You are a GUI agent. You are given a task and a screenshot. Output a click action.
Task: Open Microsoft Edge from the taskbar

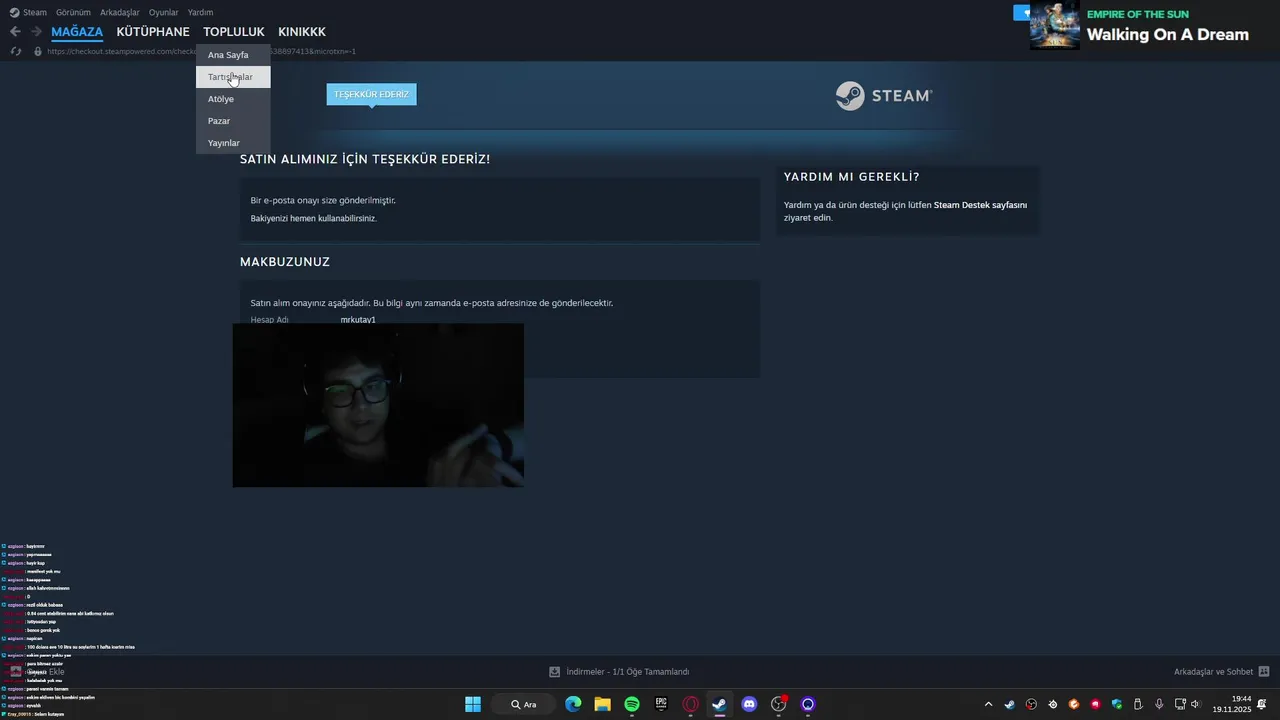[x=573, y=704]
